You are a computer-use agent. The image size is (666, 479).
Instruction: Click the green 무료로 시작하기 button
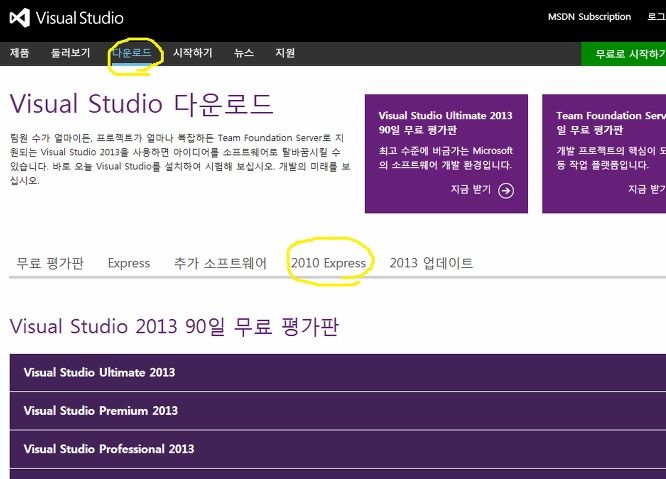point(623,54)
